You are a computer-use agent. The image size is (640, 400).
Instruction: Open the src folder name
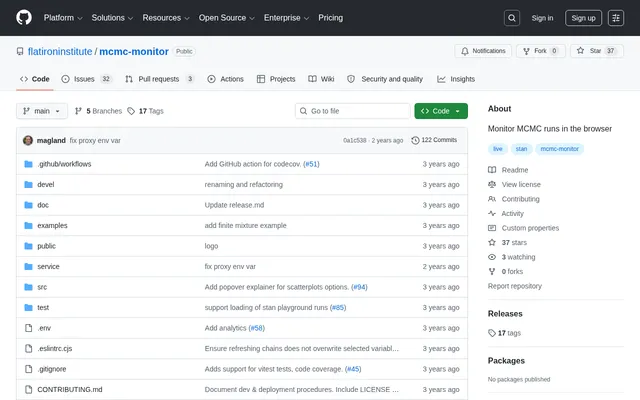[x=42, y=287]
